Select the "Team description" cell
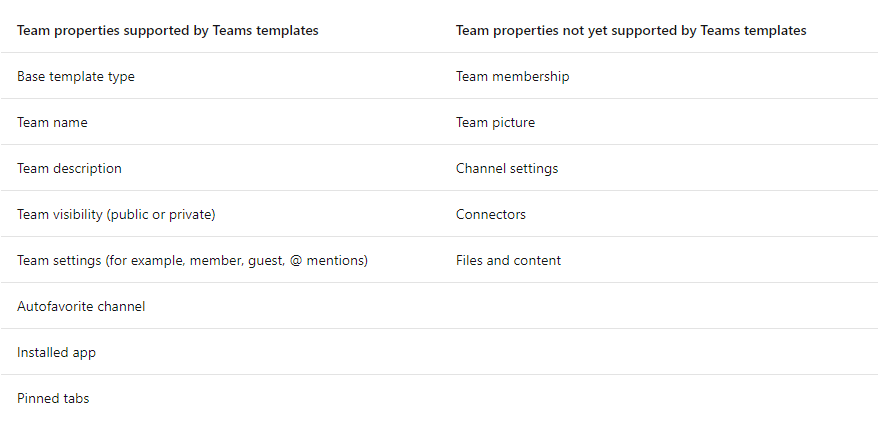This screenshot has height=430, width=885. coord(69,169)
